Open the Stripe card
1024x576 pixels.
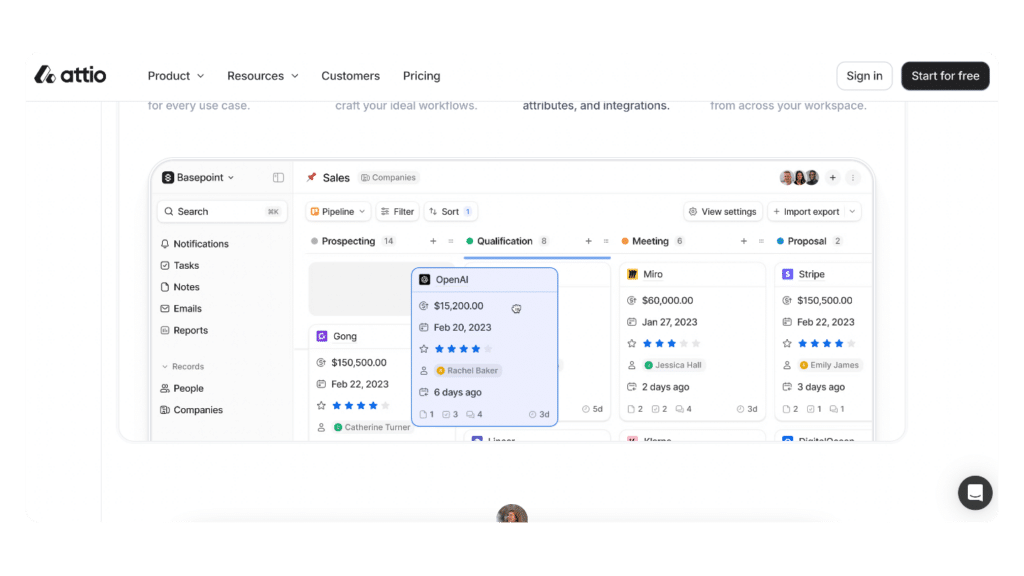[812, 274]
